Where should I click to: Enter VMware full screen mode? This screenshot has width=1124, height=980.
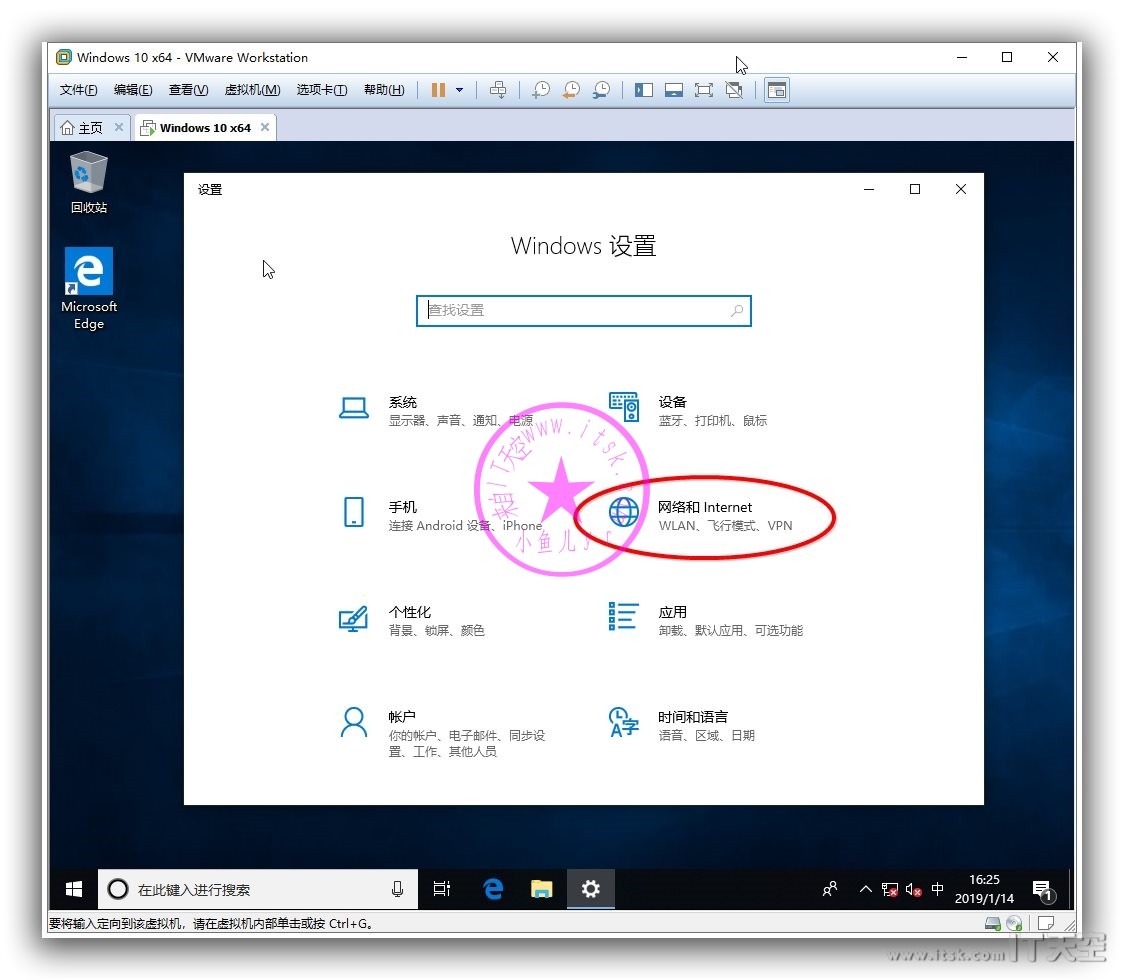(x=704, y=90)
